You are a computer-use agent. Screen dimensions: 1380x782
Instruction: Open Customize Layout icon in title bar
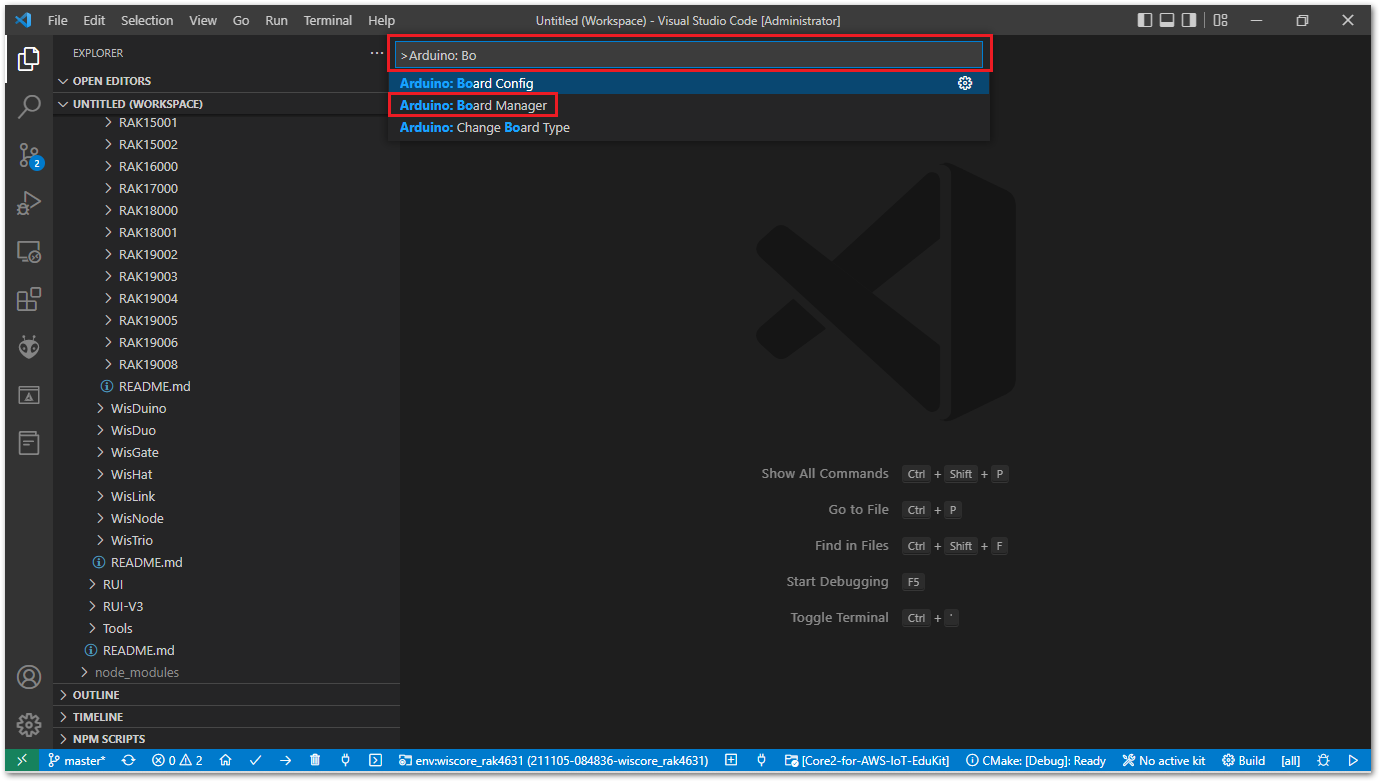(x=1220, y=20)
